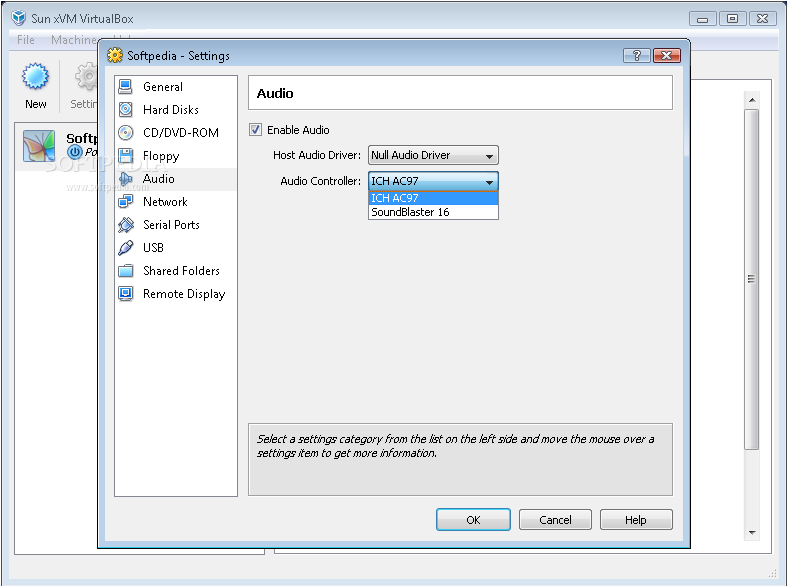Click the powered-off state icon of Softpedia VM

point(75,151)
